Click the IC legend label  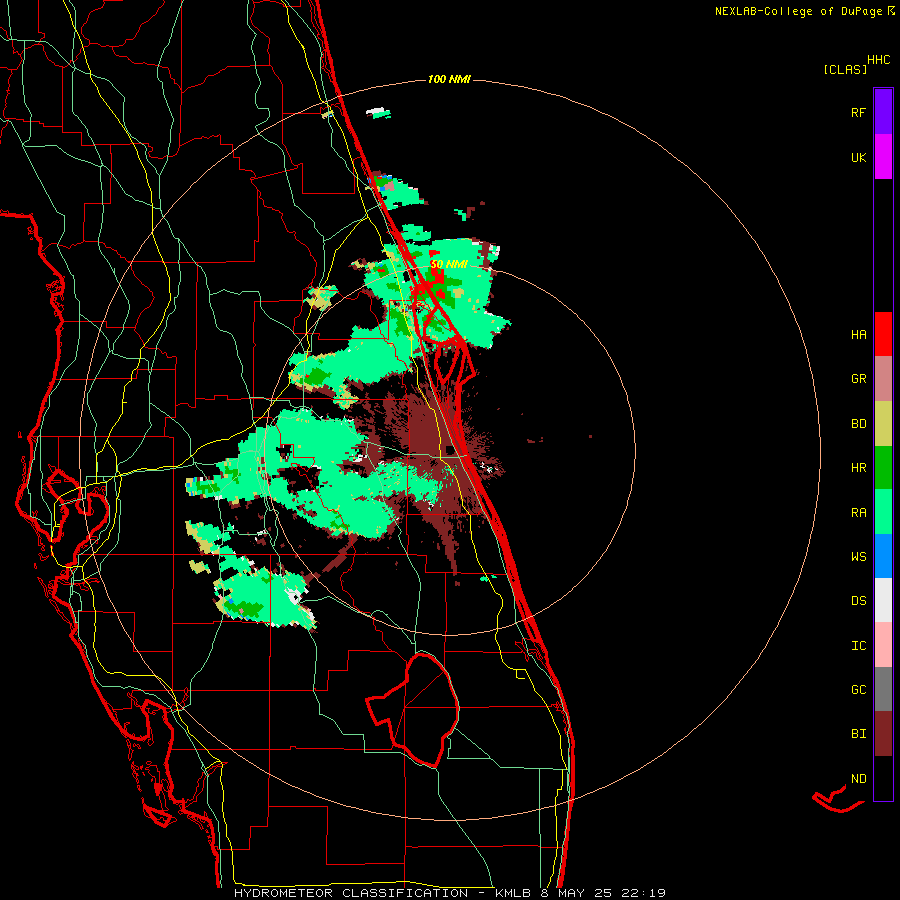(x=859, y=646)
